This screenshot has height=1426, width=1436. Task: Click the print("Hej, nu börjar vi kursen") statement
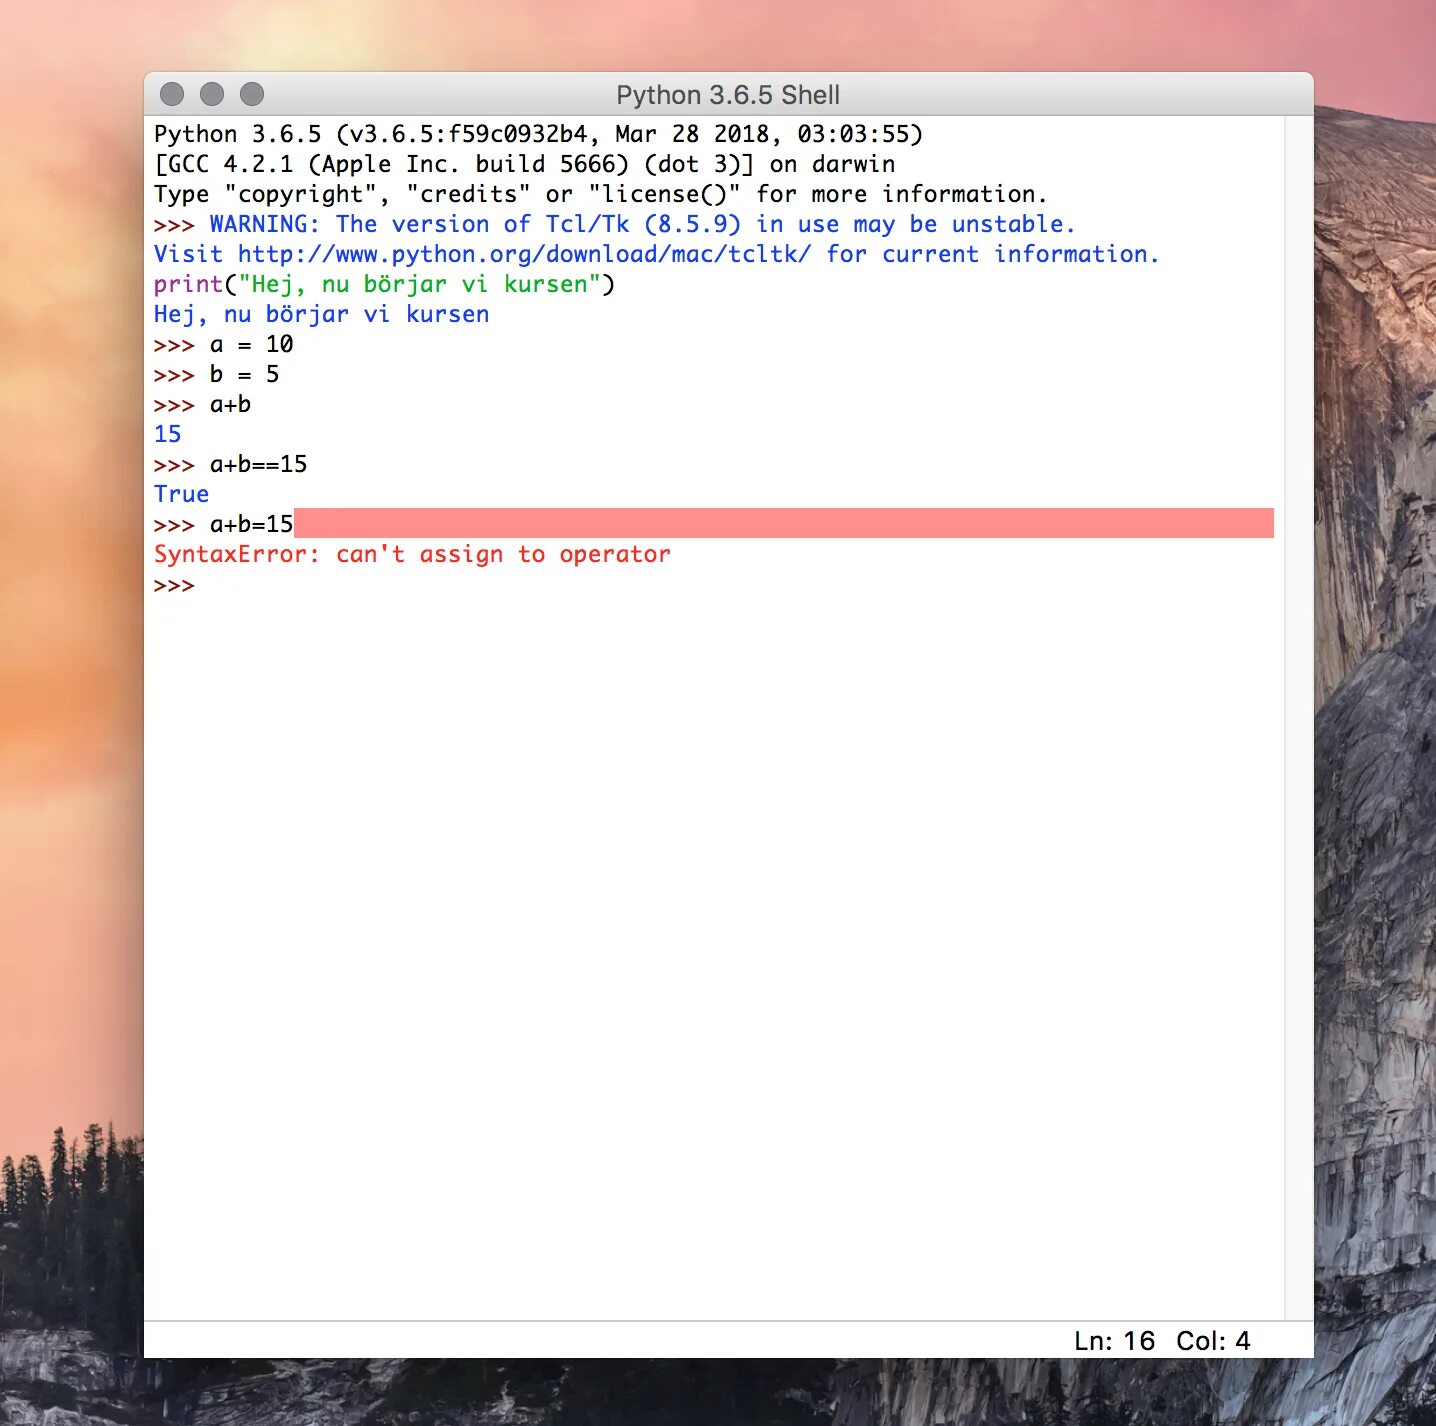[x=384, y=284]
